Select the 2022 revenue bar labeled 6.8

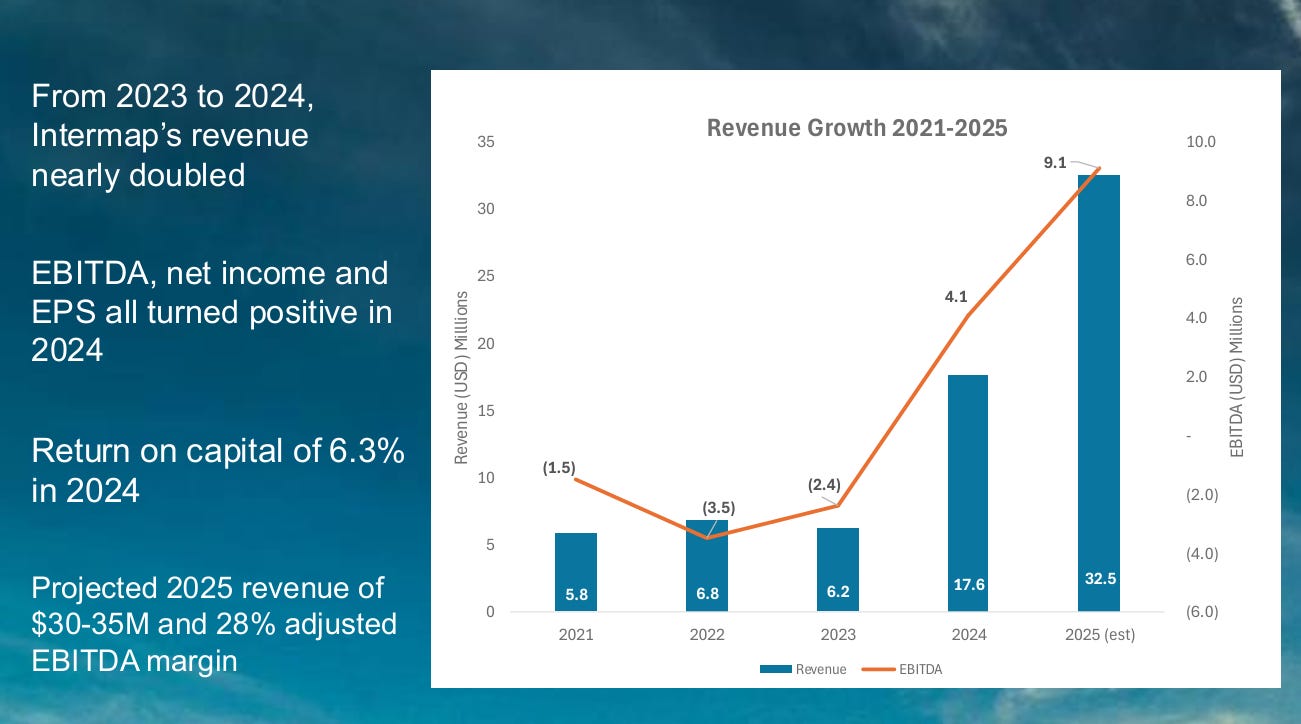click(707, 566)
